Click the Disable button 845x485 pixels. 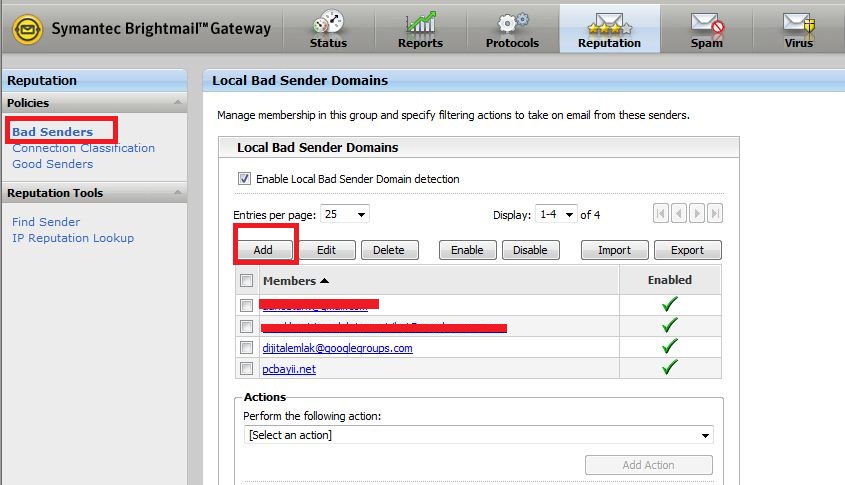[530, 250]
